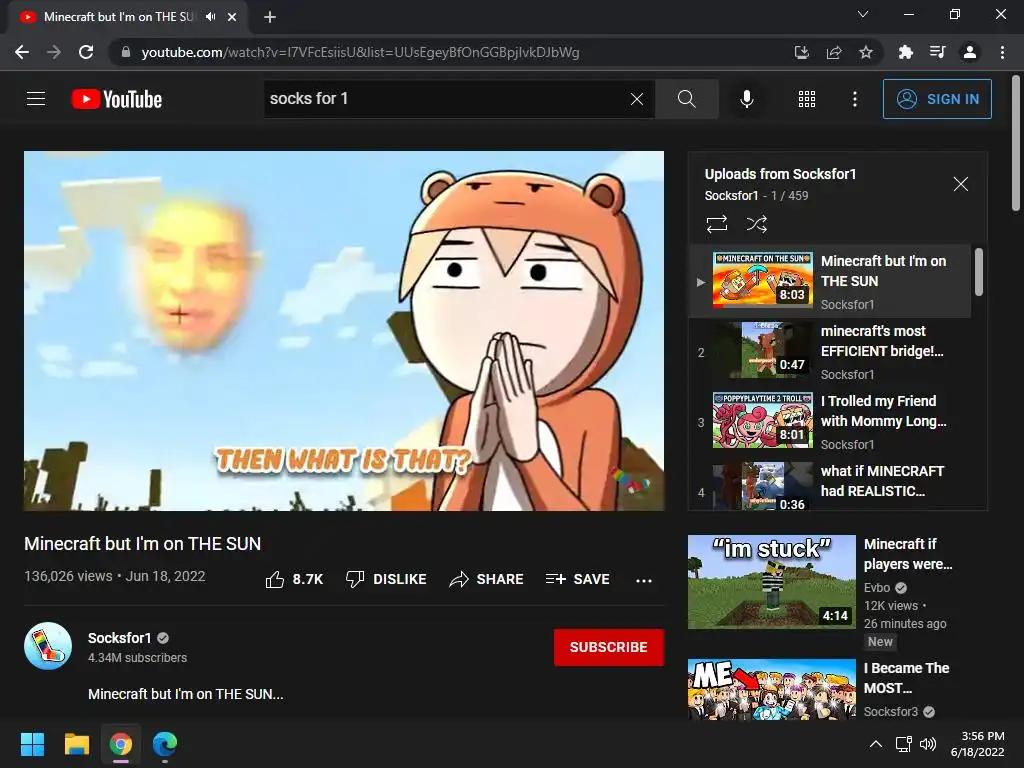The height and width of the screenshot is (768, 1024).
Task: Open File Explorer from taskbar
Action: click(x=76, y=744)
